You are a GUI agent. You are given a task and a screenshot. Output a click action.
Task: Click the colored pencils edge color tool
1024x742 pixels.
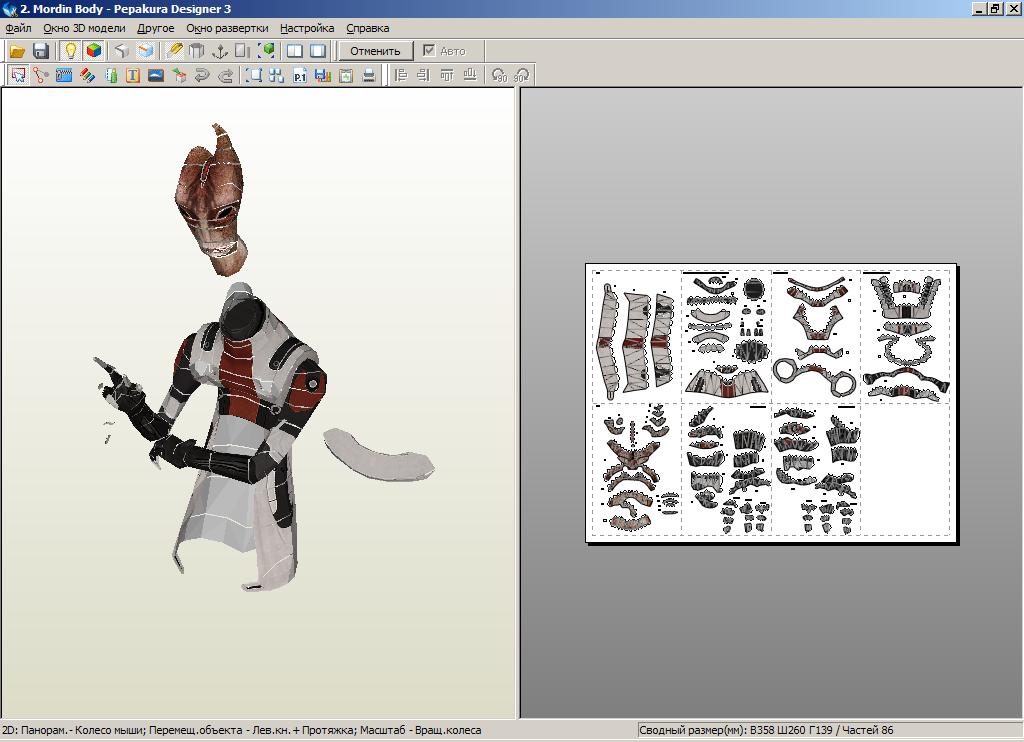(x=87, y=76)
